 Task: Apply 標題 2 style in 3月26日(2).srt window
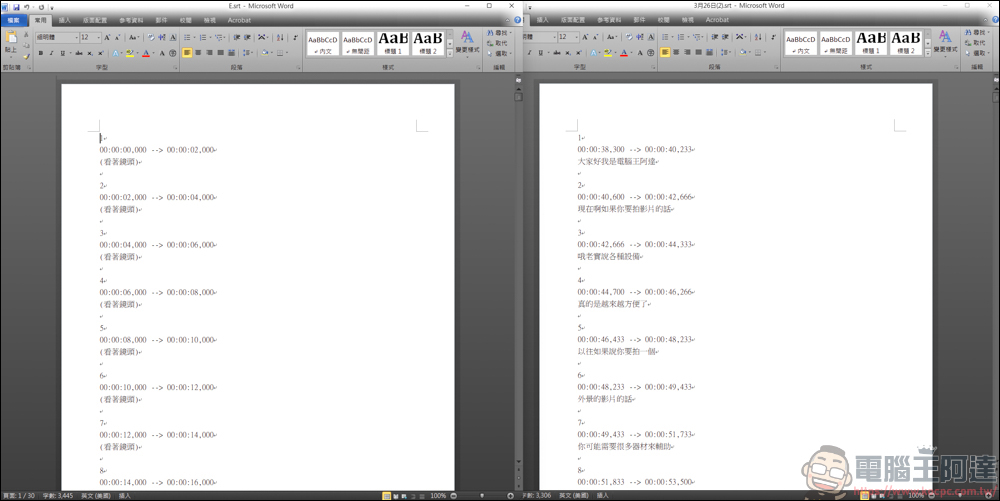click(x=906, y=43)
